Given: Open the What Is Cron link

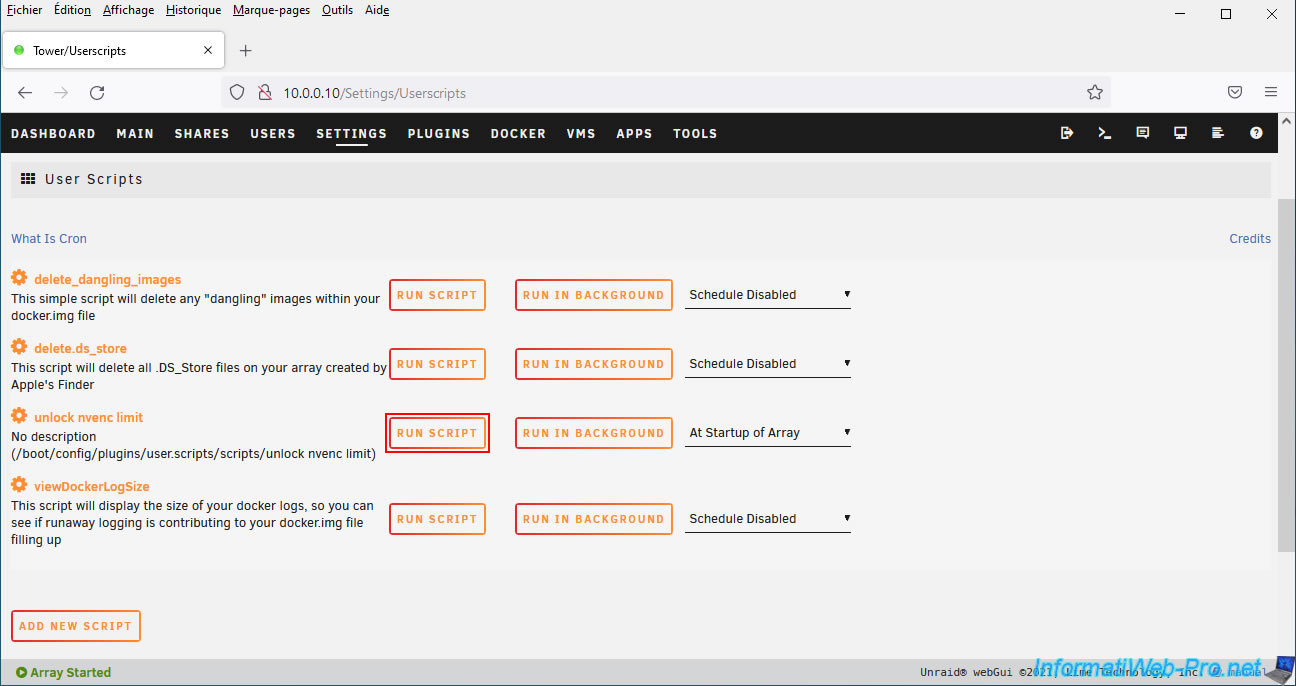Looking at the screenshot, I should (x=49, y=239).
